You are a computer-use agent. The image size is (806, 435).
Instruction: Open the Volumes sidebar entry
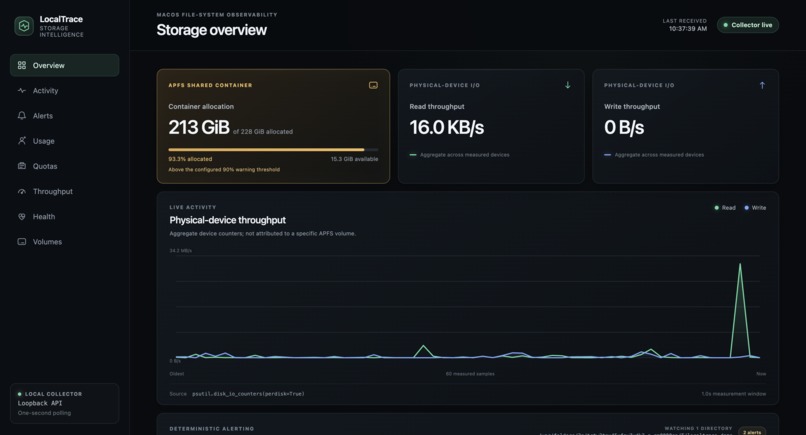[x=64, y=242]
